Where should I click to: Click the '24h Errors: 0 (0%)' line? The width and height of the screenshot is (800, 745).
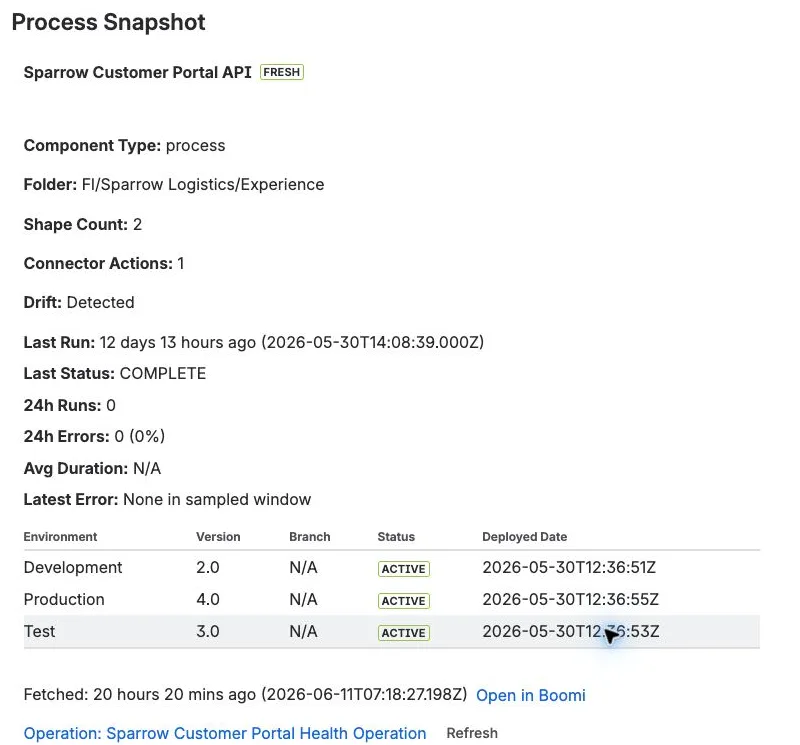pyautogui.click(x=94, y=437)
